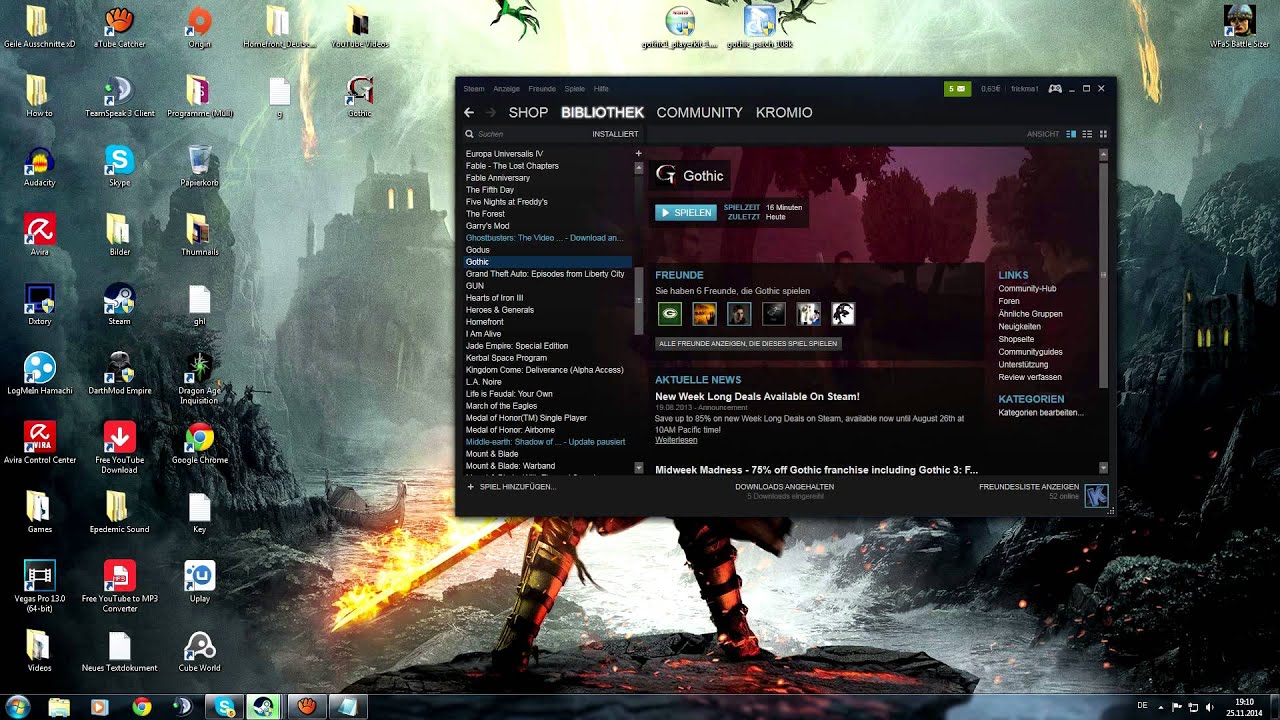The height and width of the screenshot is (720, 1280).
Task: Open the Cube World desktop icon
Action: (199, 646)
